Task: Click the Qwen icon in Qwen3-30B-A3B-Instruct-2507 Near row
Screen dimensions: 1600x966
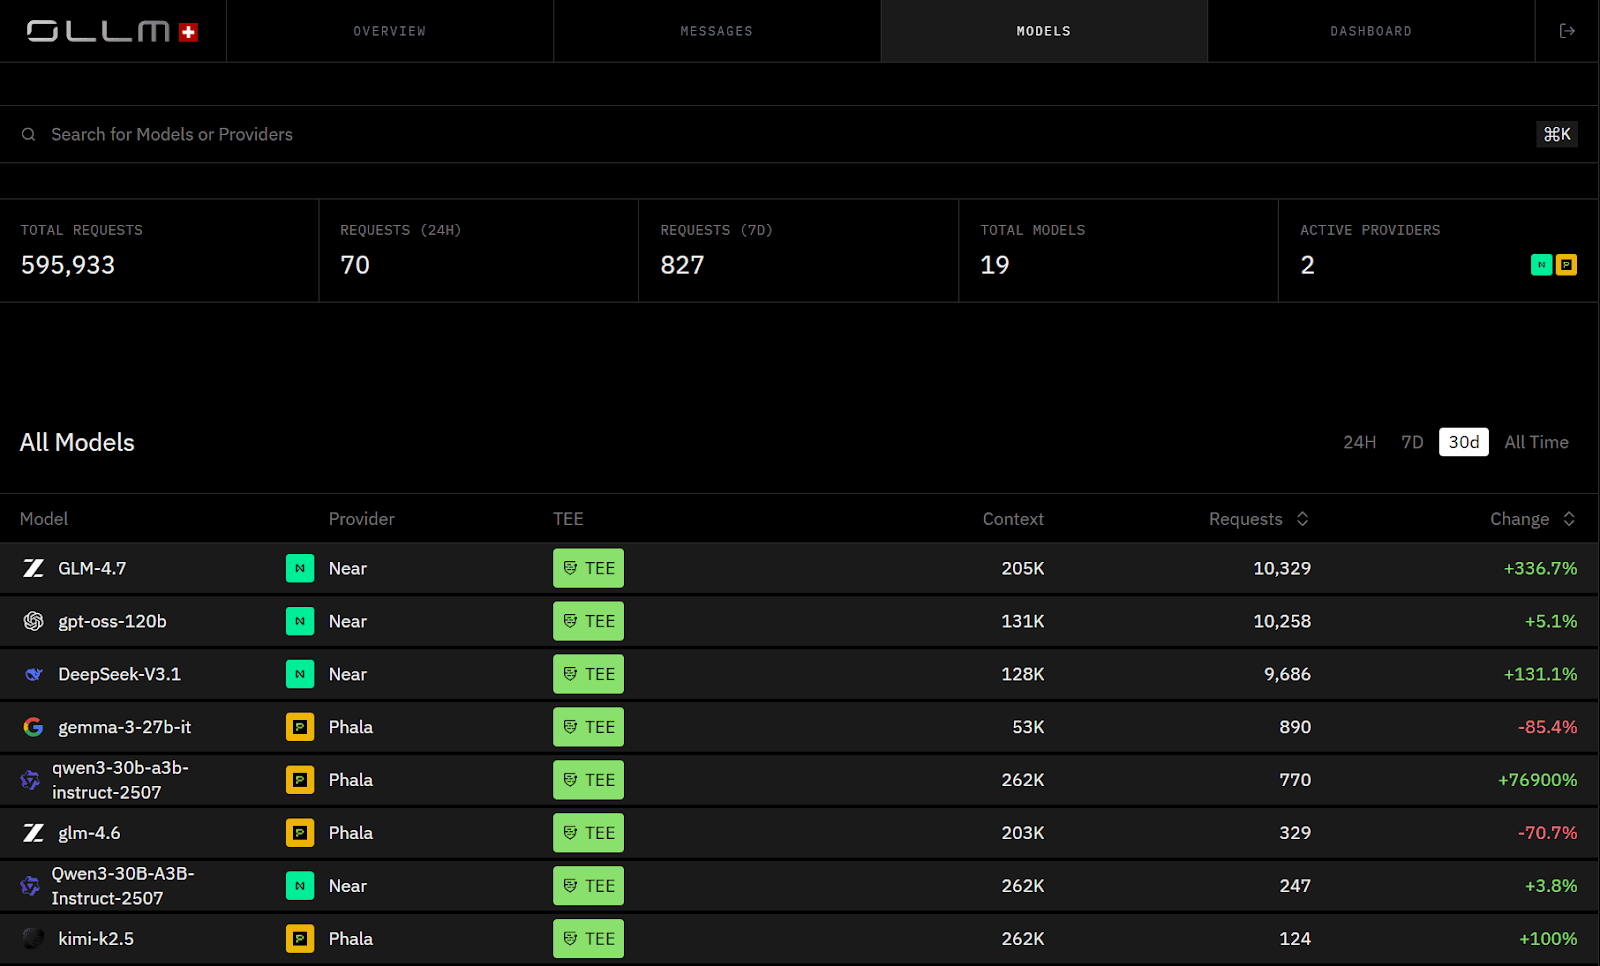Action: 30,886
